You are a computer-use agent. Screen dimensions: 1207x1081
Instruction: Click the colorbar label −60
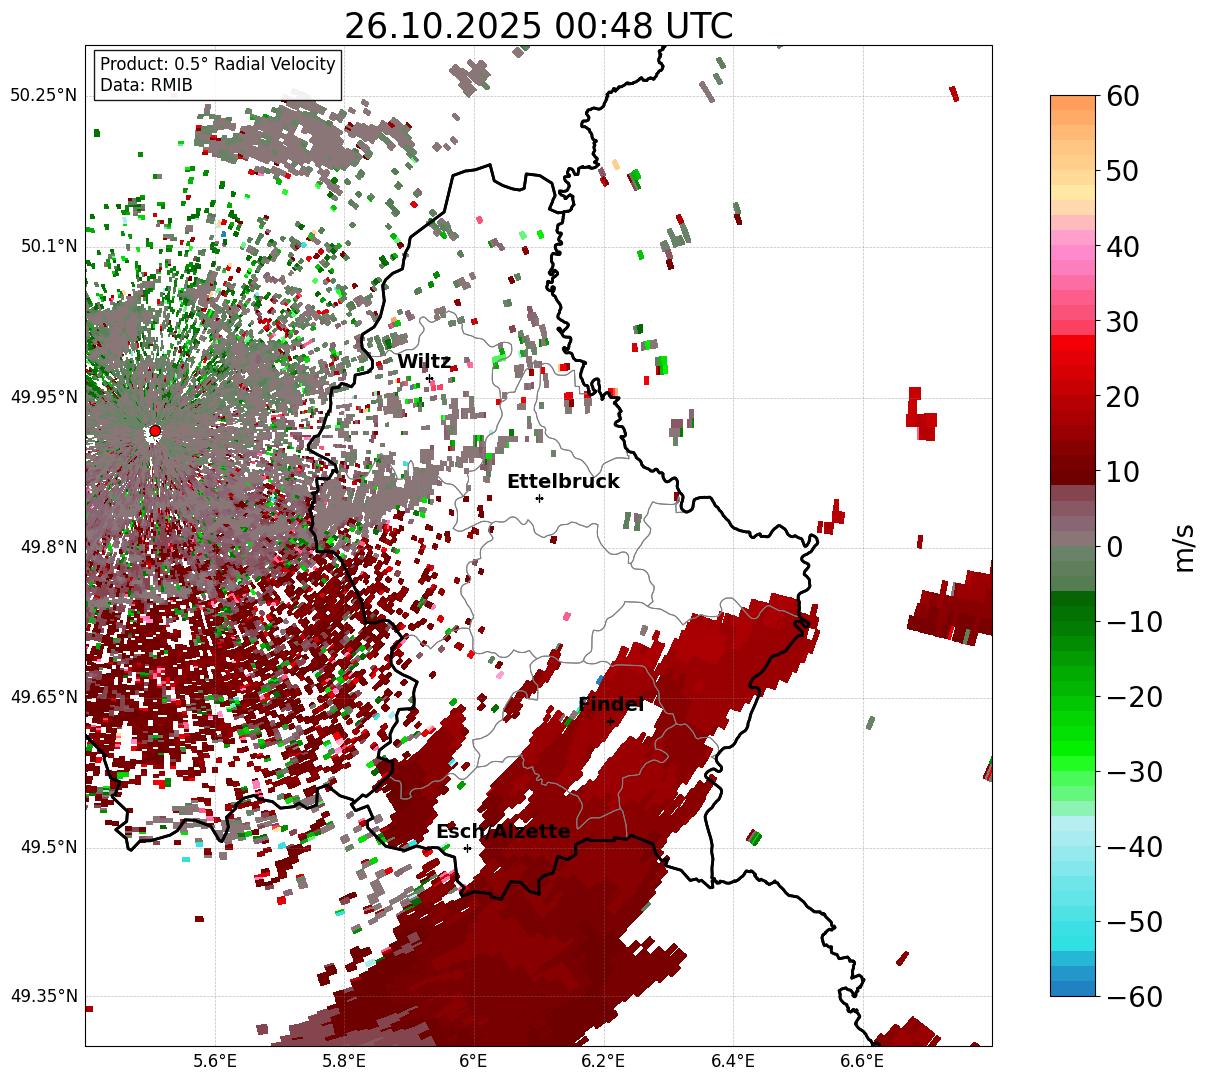tap(1134, 997)
